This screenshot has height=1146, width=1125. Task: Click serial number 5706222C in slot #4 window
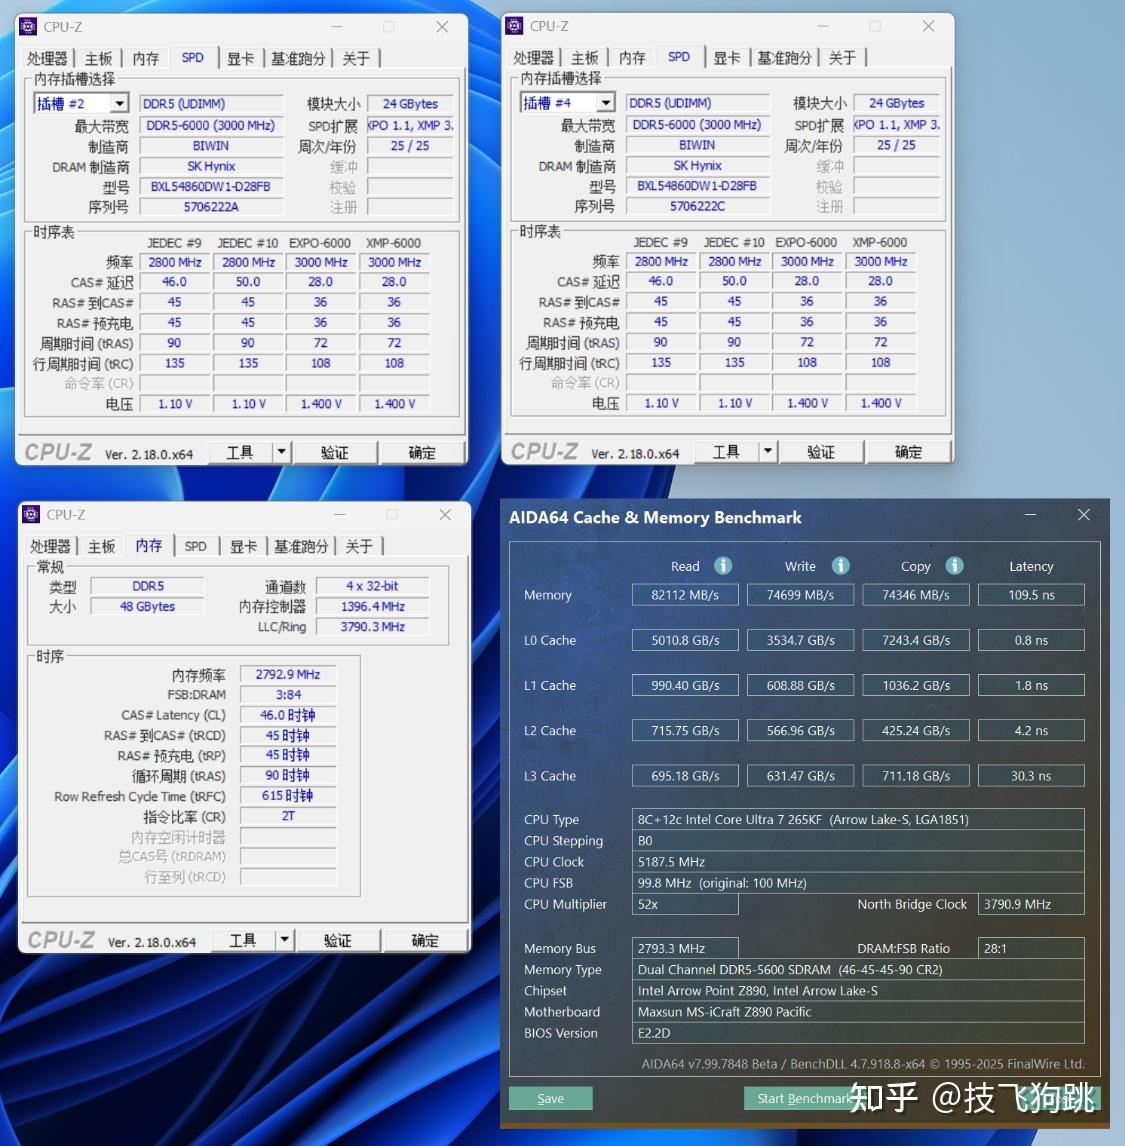coord(697,206)
